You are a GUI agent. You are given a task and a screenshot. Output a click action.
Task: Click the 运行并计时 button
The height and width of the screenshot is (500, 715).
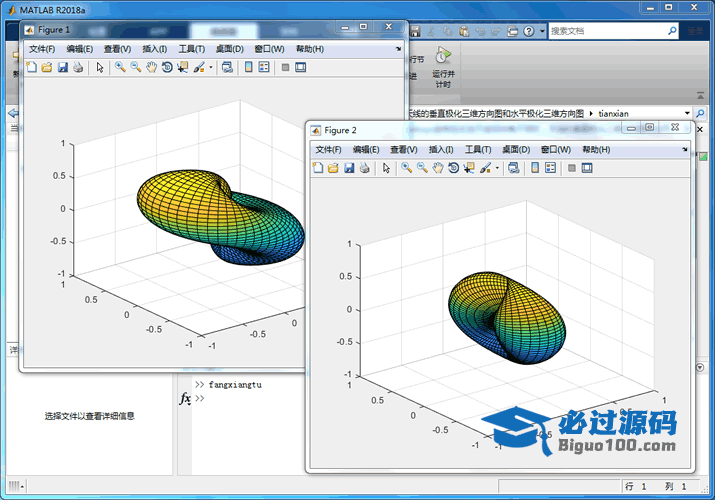pyautogui.click(x=443, y=66)
